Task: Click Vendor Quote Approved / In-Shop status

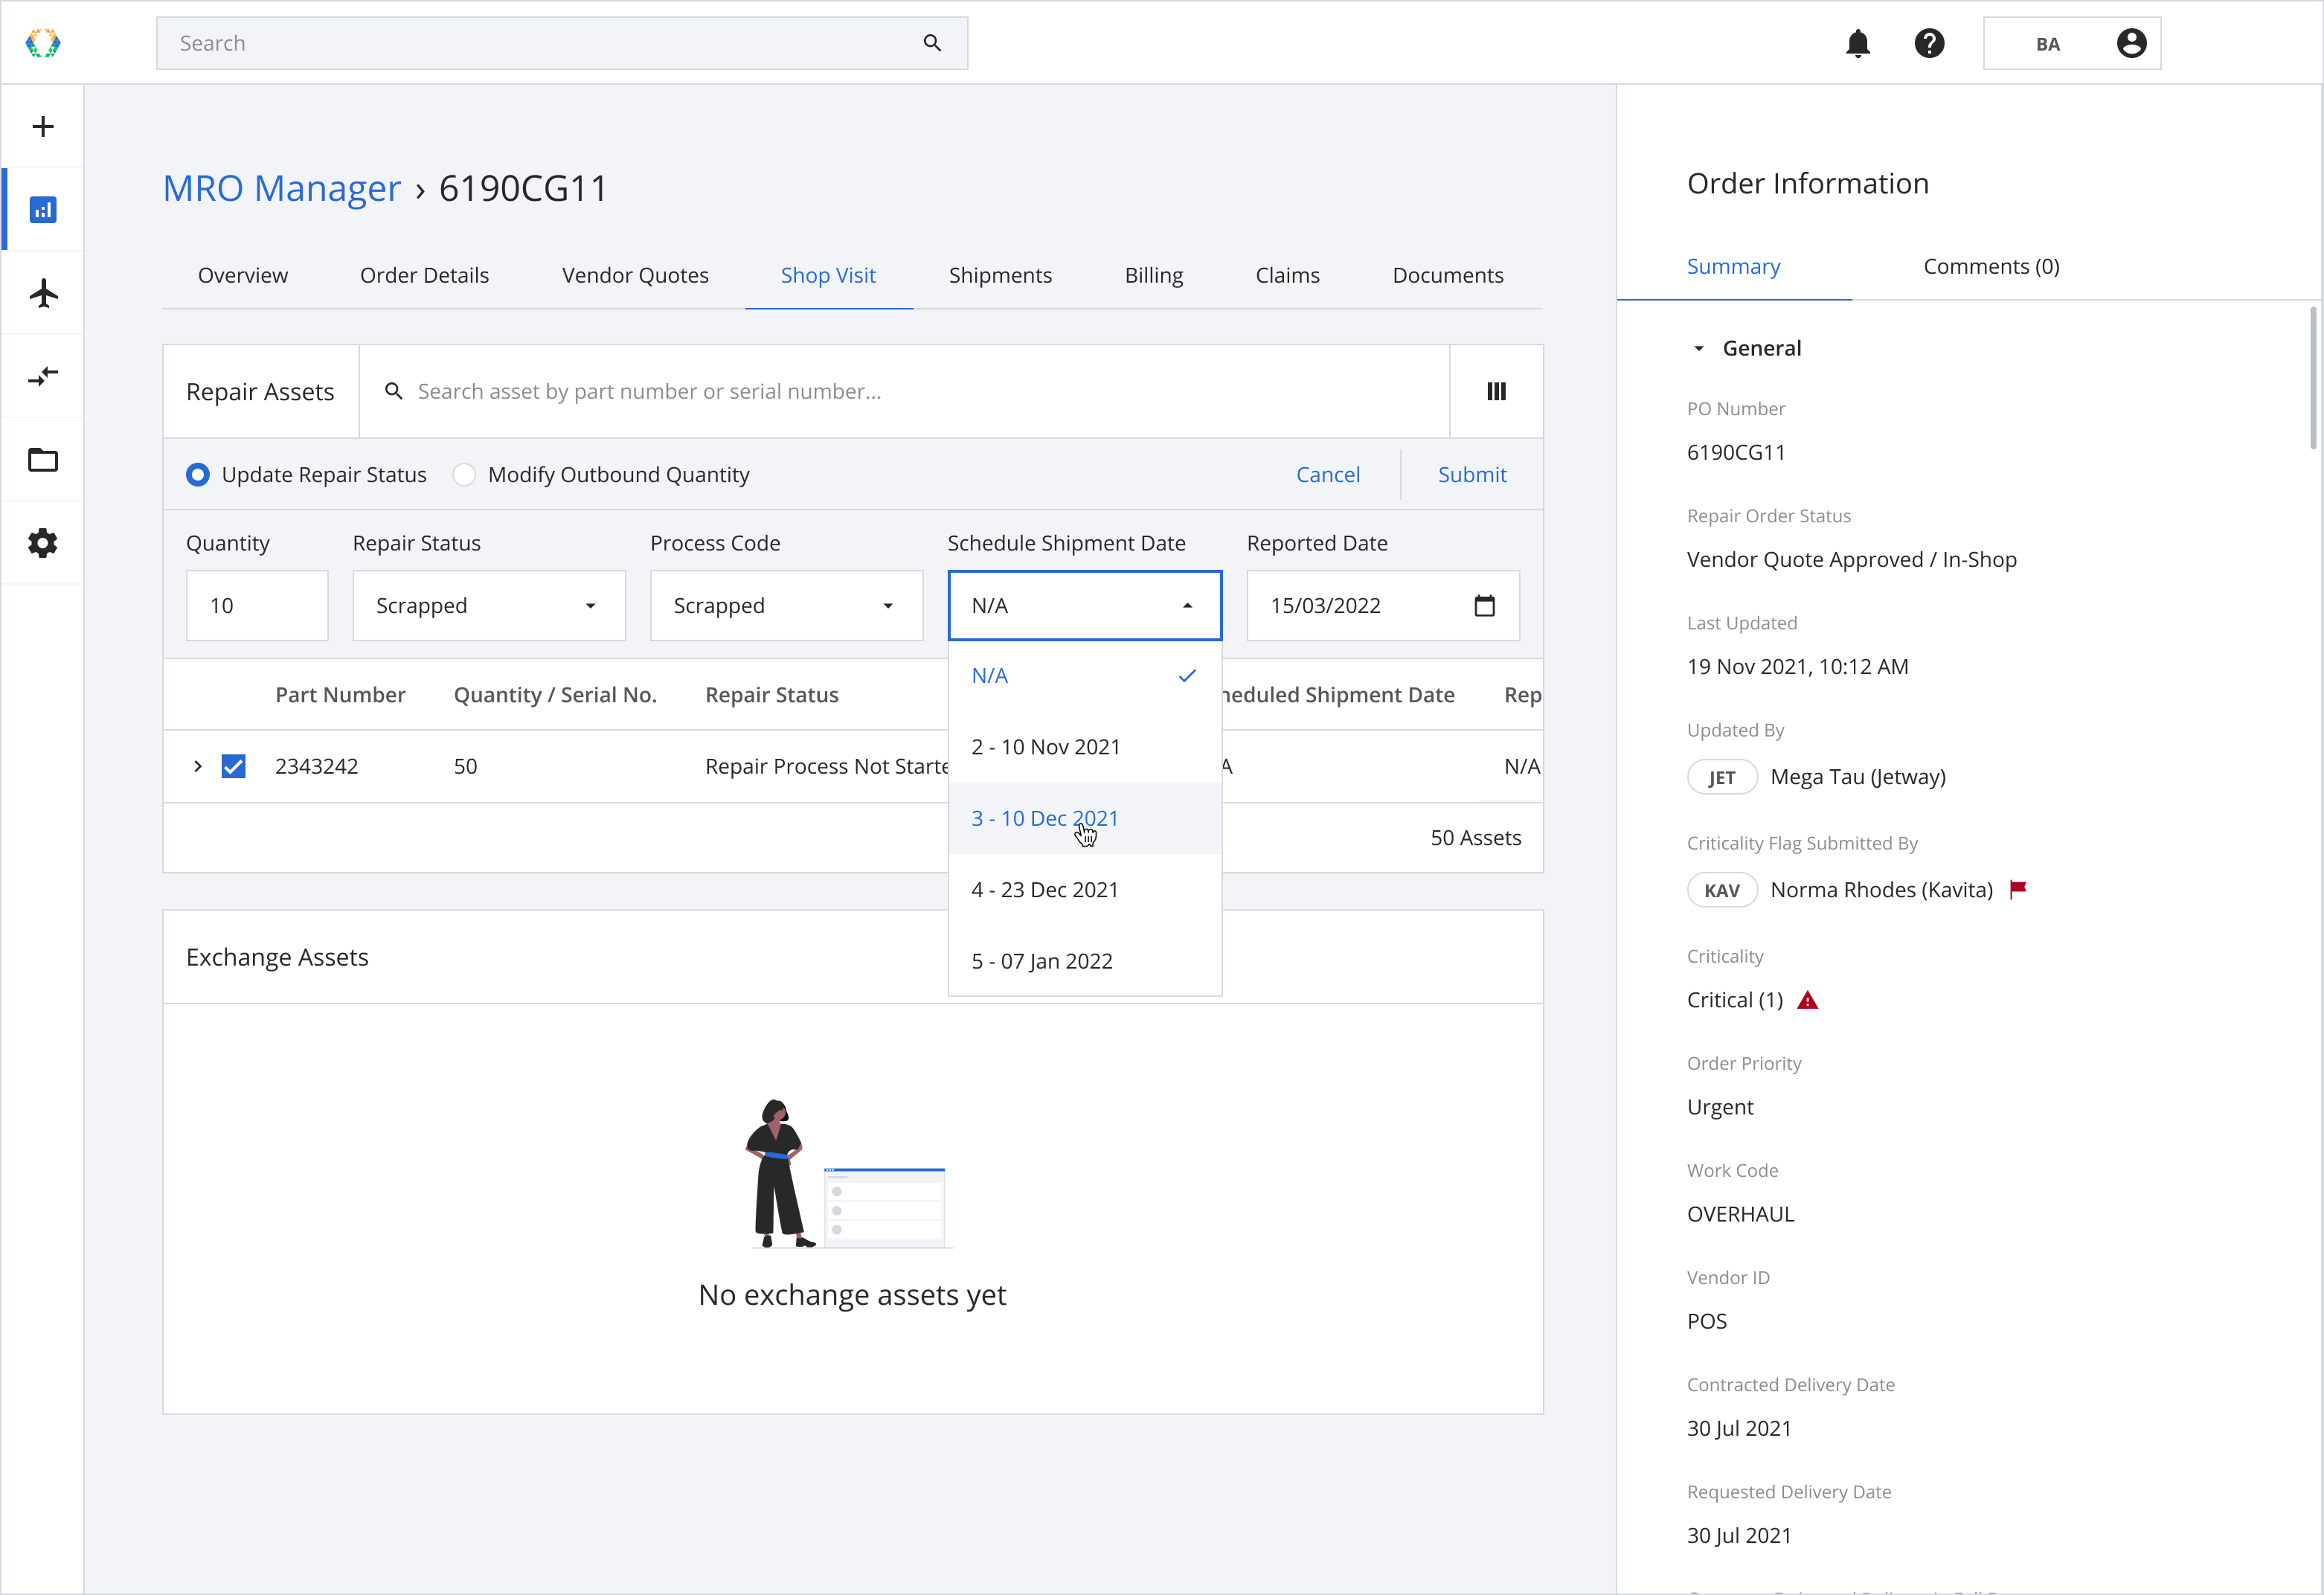Action: 1851,559
